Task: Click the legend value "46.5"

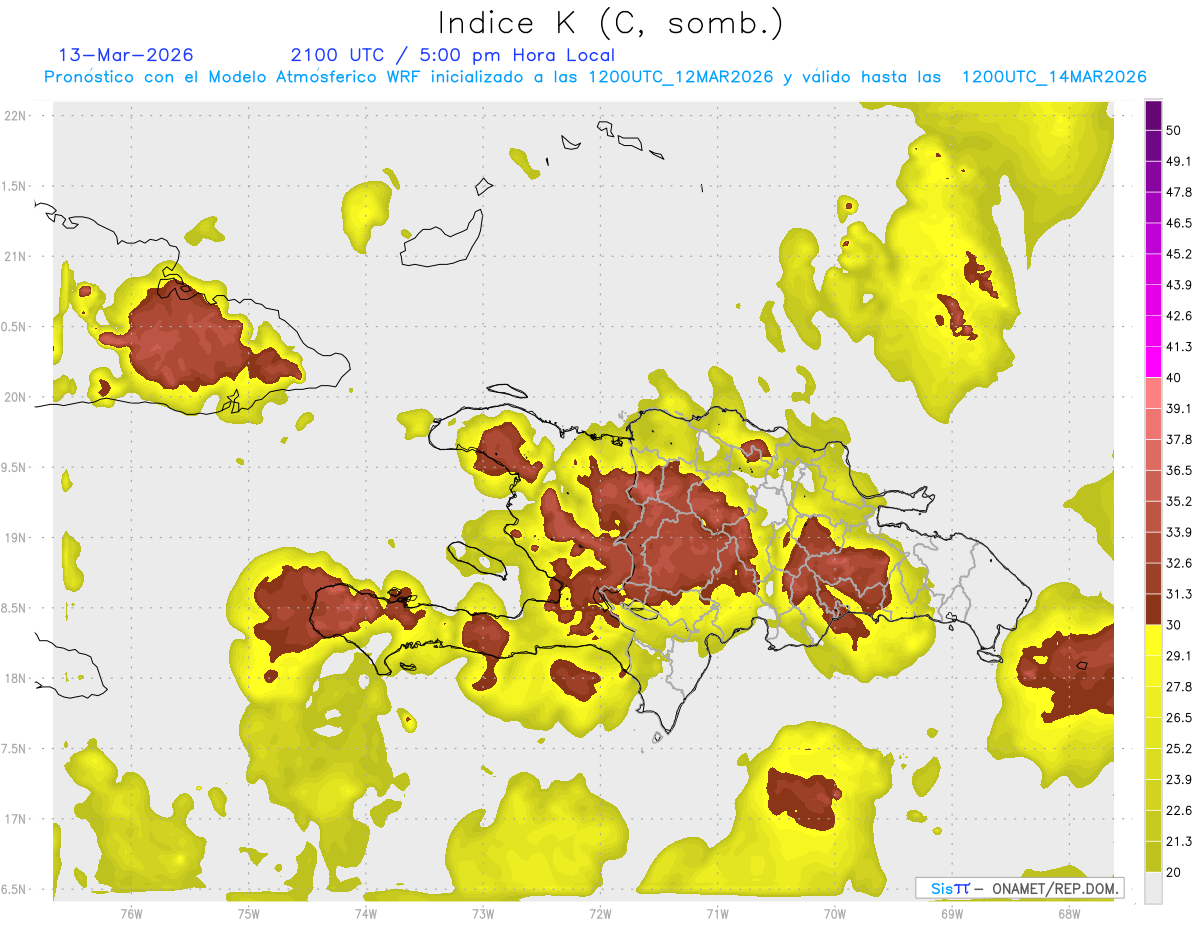Action: [x=1179, y=223]
